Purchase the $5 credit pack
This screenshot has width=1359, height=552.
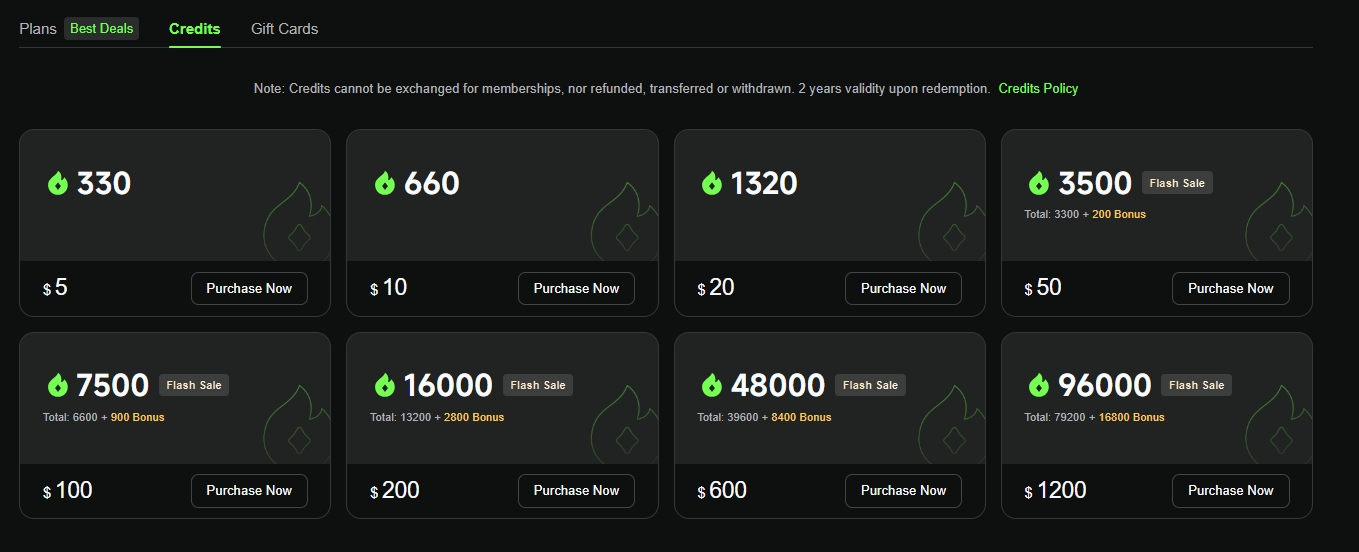[249, 288]
